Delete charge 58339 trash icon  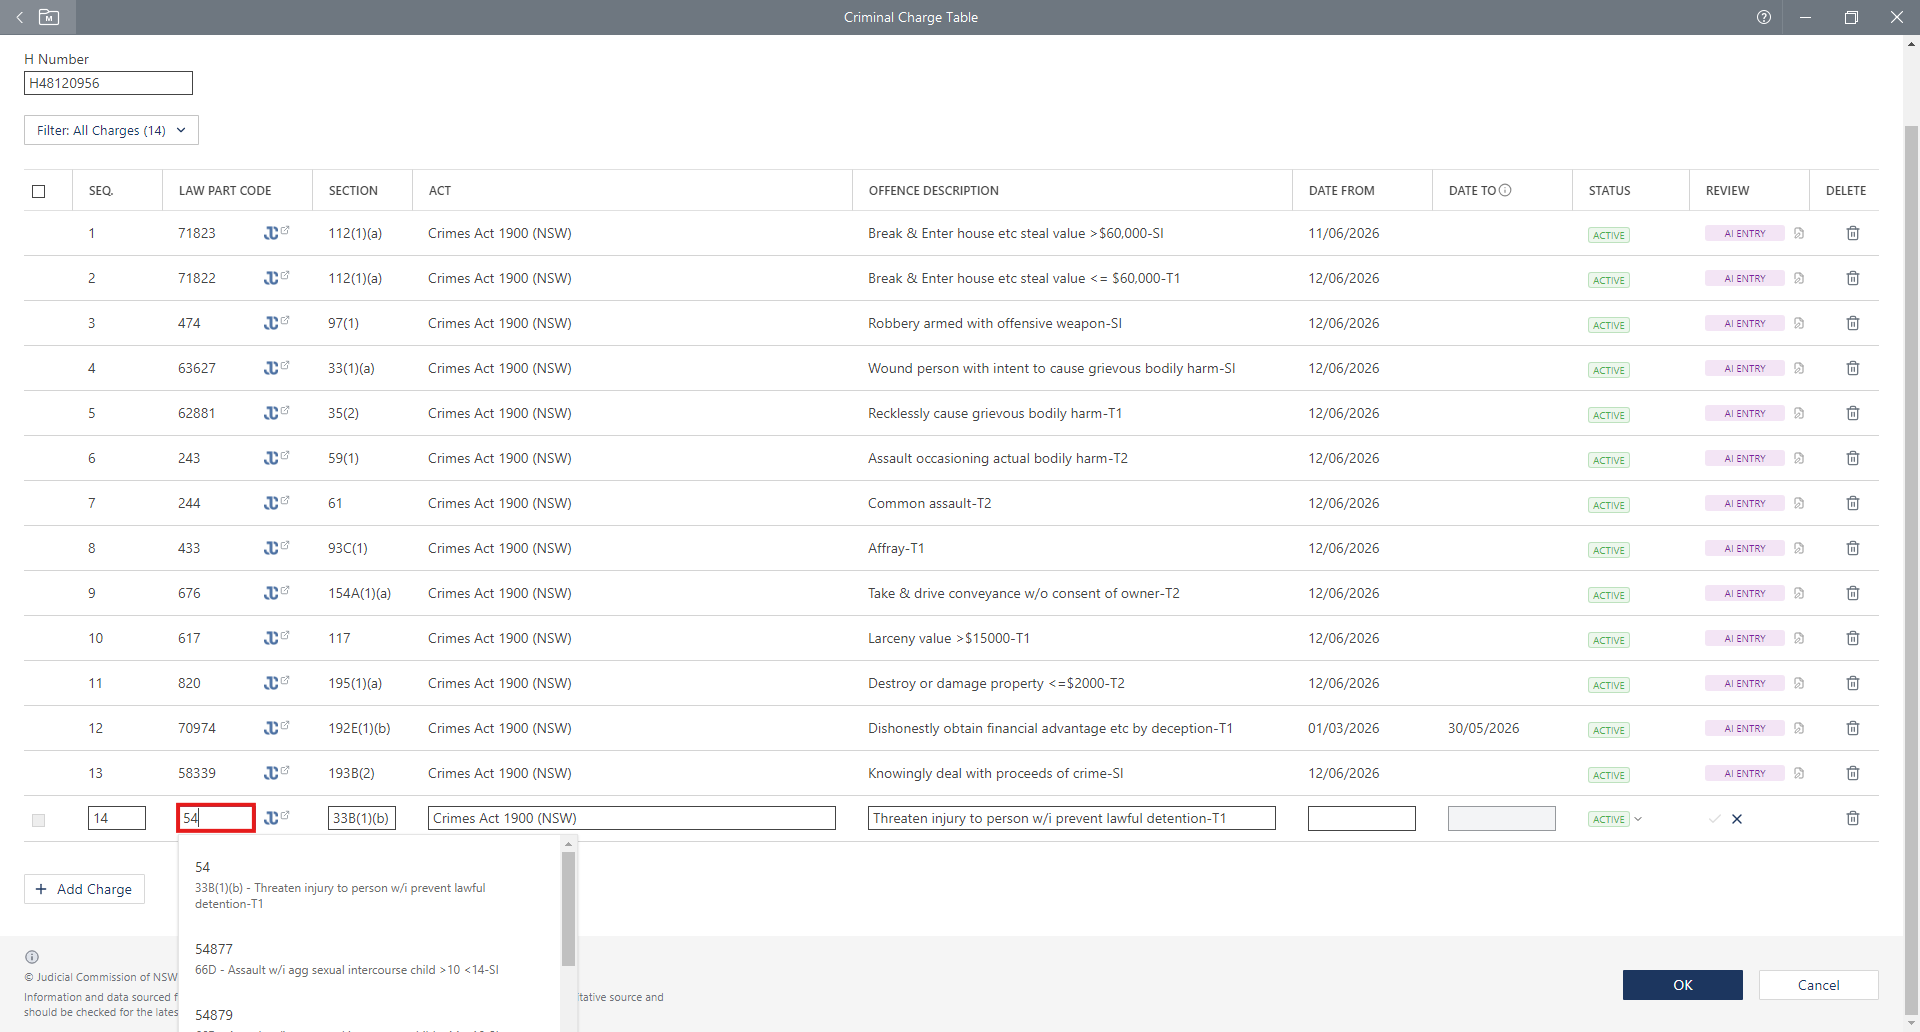click(x=1852, y=773)
